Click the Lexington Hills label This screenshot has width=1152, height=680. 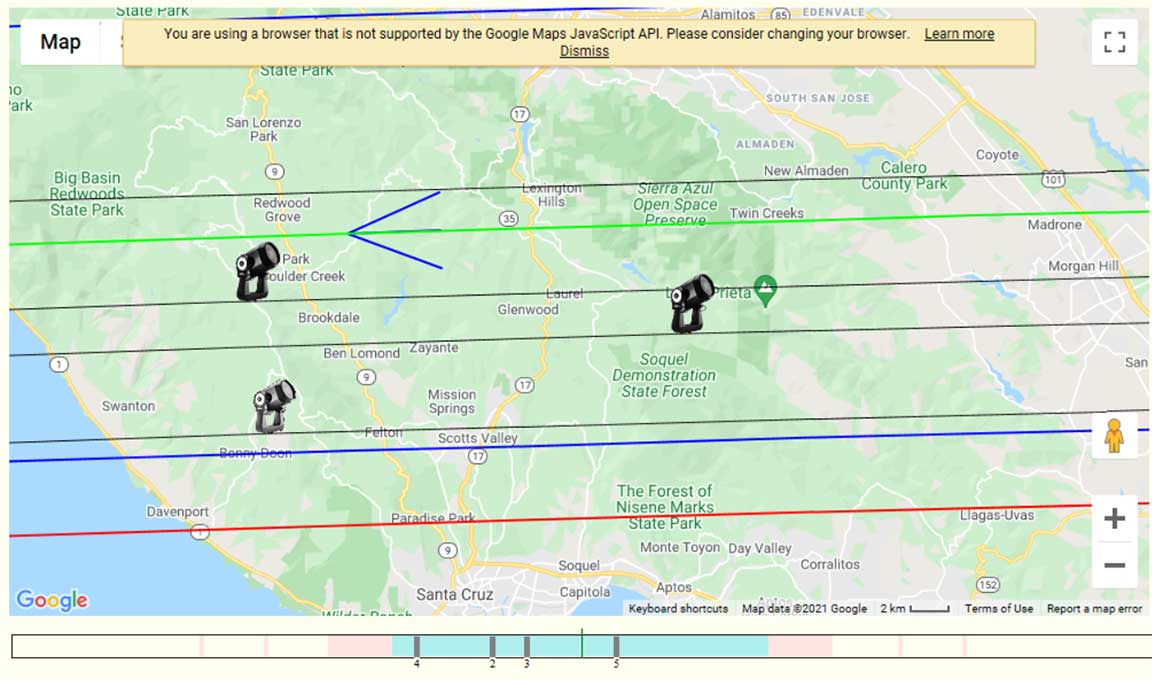pyautogui.click(x=552, y=195)
